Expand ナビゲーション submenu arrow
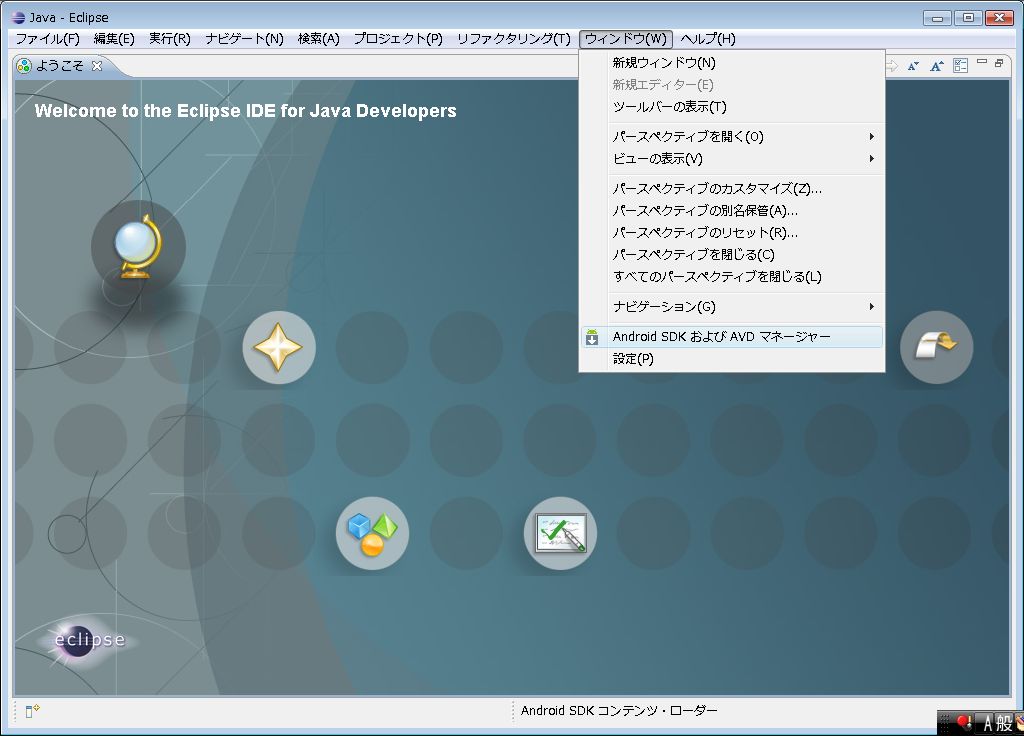 [x=871, y=306]
